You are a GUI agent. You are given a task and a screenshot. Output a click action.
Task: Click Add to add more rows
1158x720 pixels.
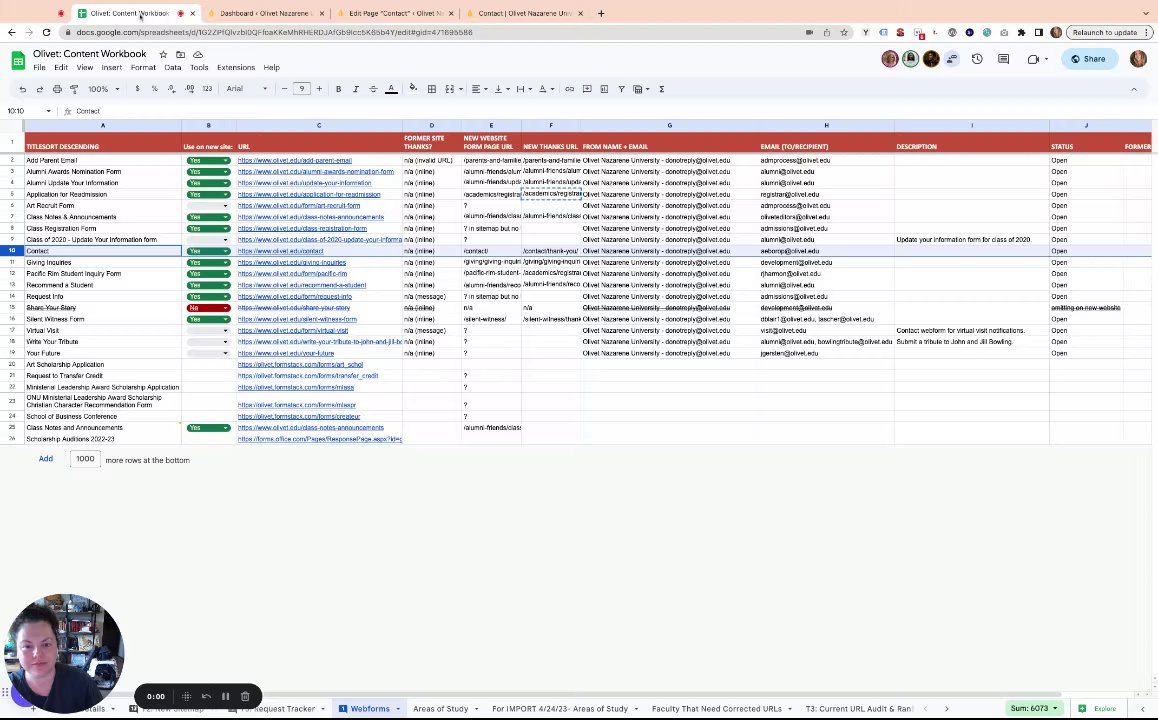[46, 459]
